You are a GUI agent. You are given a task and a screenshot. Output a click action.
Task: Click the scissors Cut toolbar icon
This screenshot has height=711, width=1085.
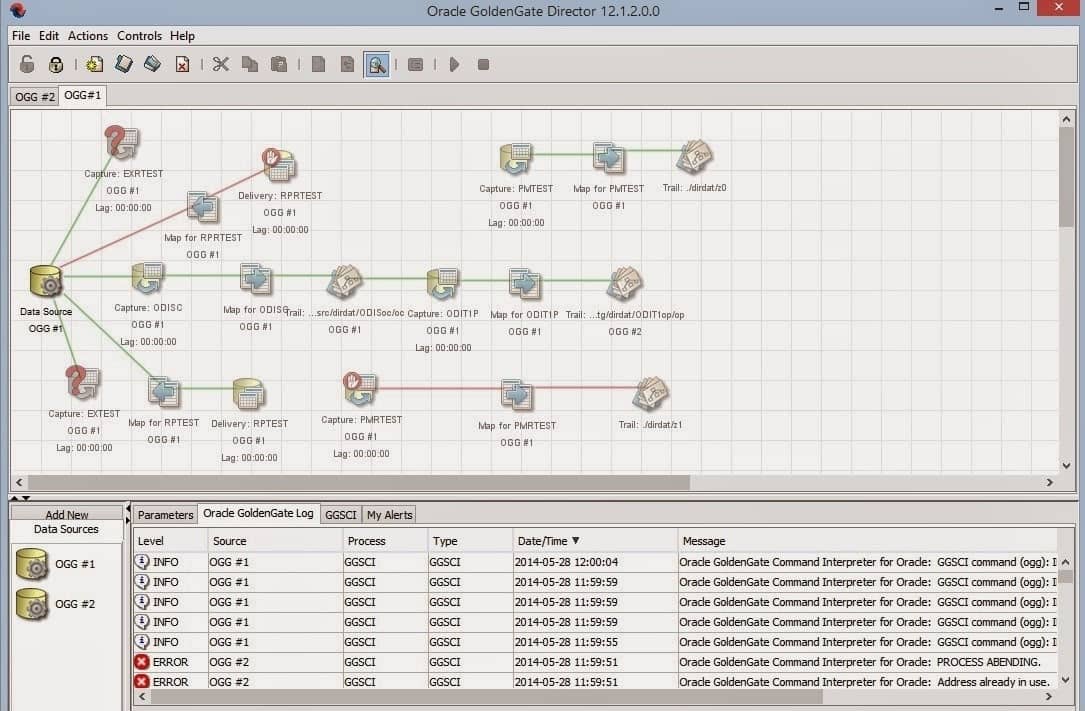point(221,64)
